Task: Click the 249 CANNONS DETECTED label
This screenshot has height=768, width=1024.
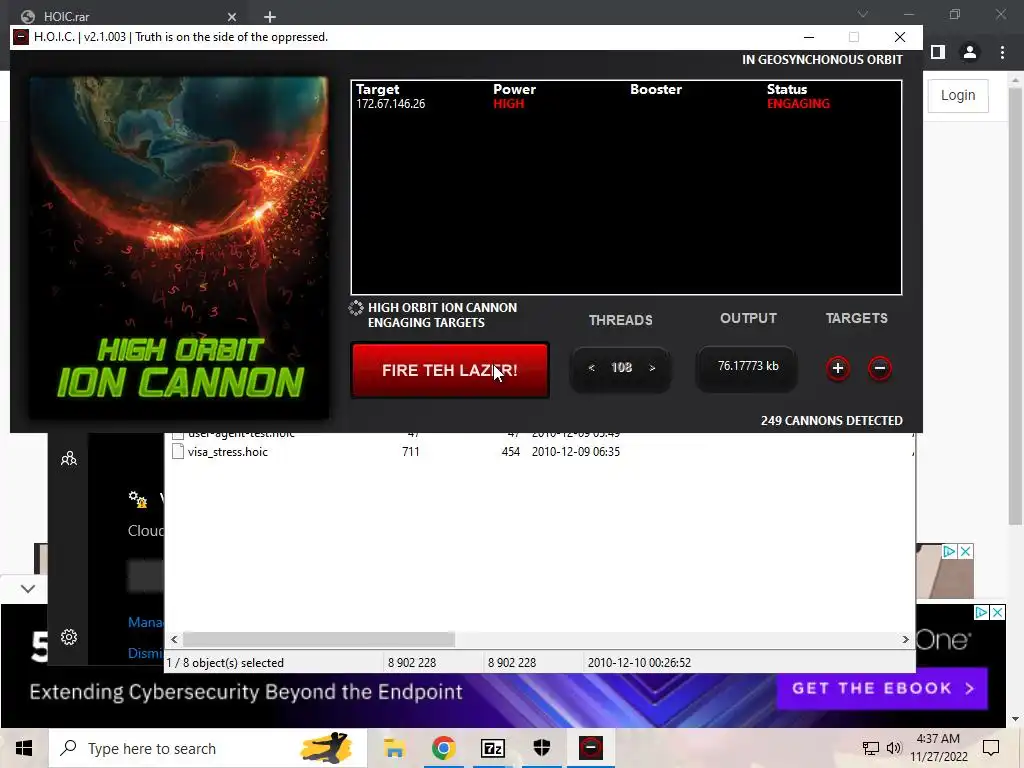Action: [831, 421]
